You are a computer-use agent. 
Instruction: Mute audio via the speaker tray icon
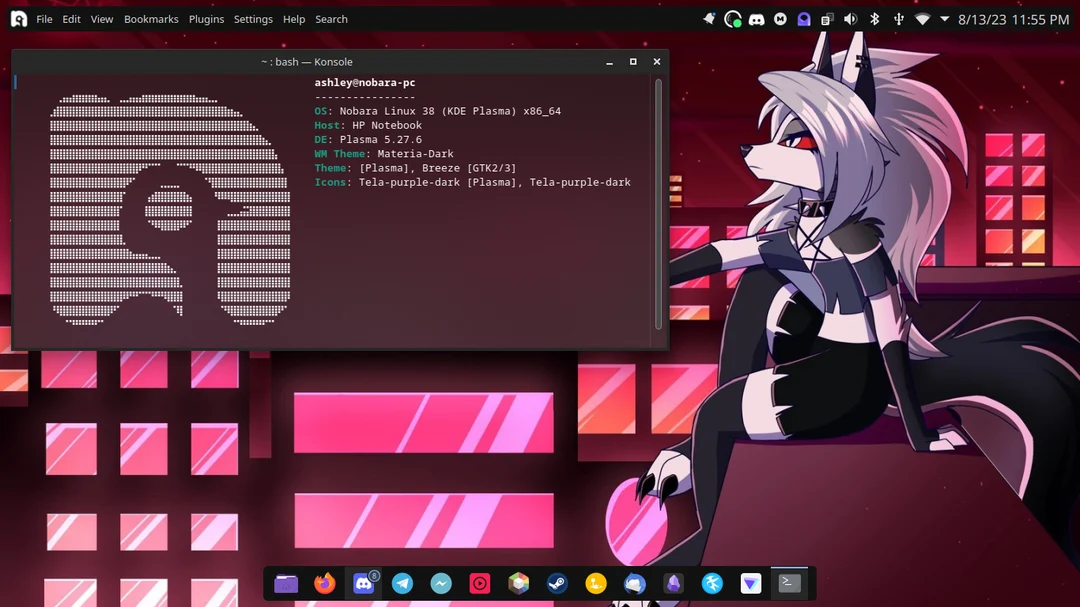850,18
